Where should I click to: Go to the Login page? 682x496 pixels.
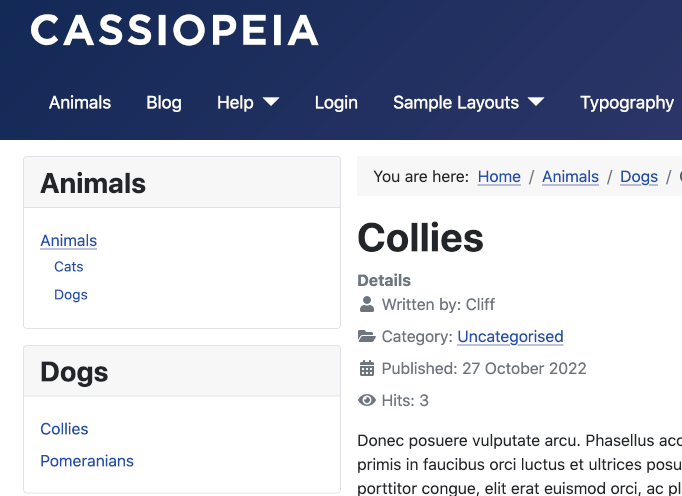pos(336,102)
